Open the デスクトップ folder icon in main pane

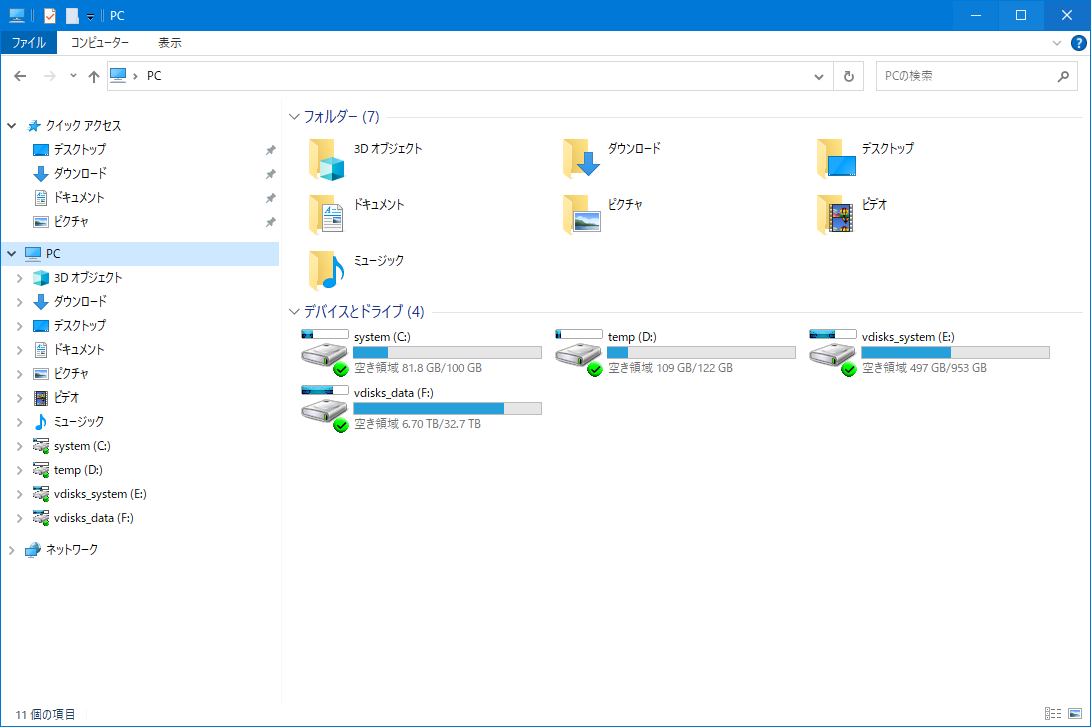tap(836, 158)
